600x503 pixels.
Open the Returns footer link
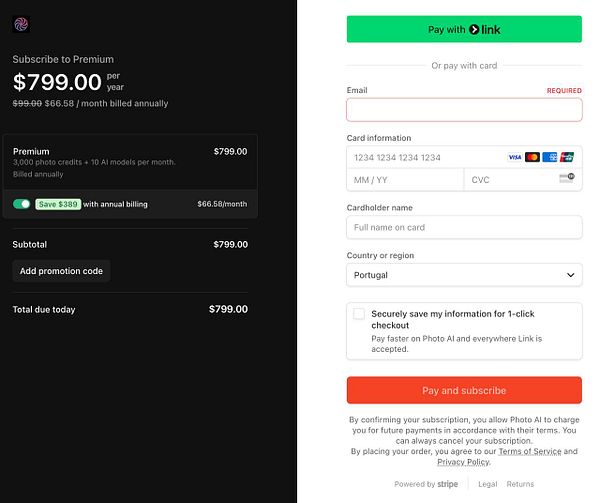(520, 484)
